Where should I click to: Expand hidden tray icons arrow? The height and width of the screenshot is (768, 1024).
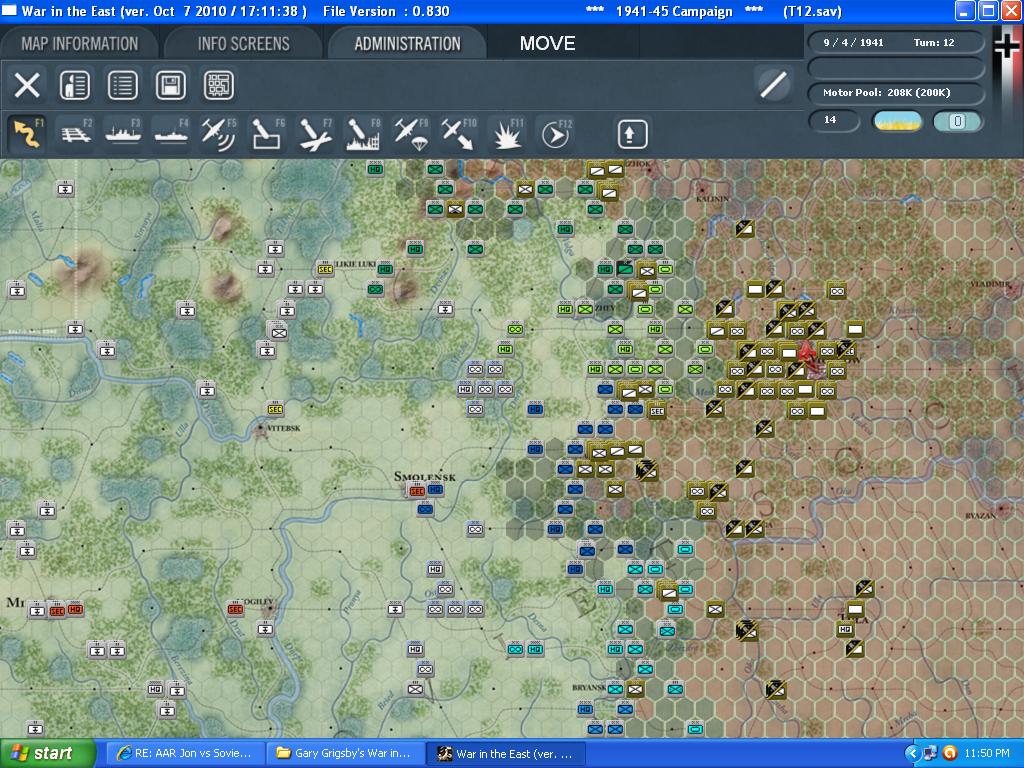pos(912,753)
